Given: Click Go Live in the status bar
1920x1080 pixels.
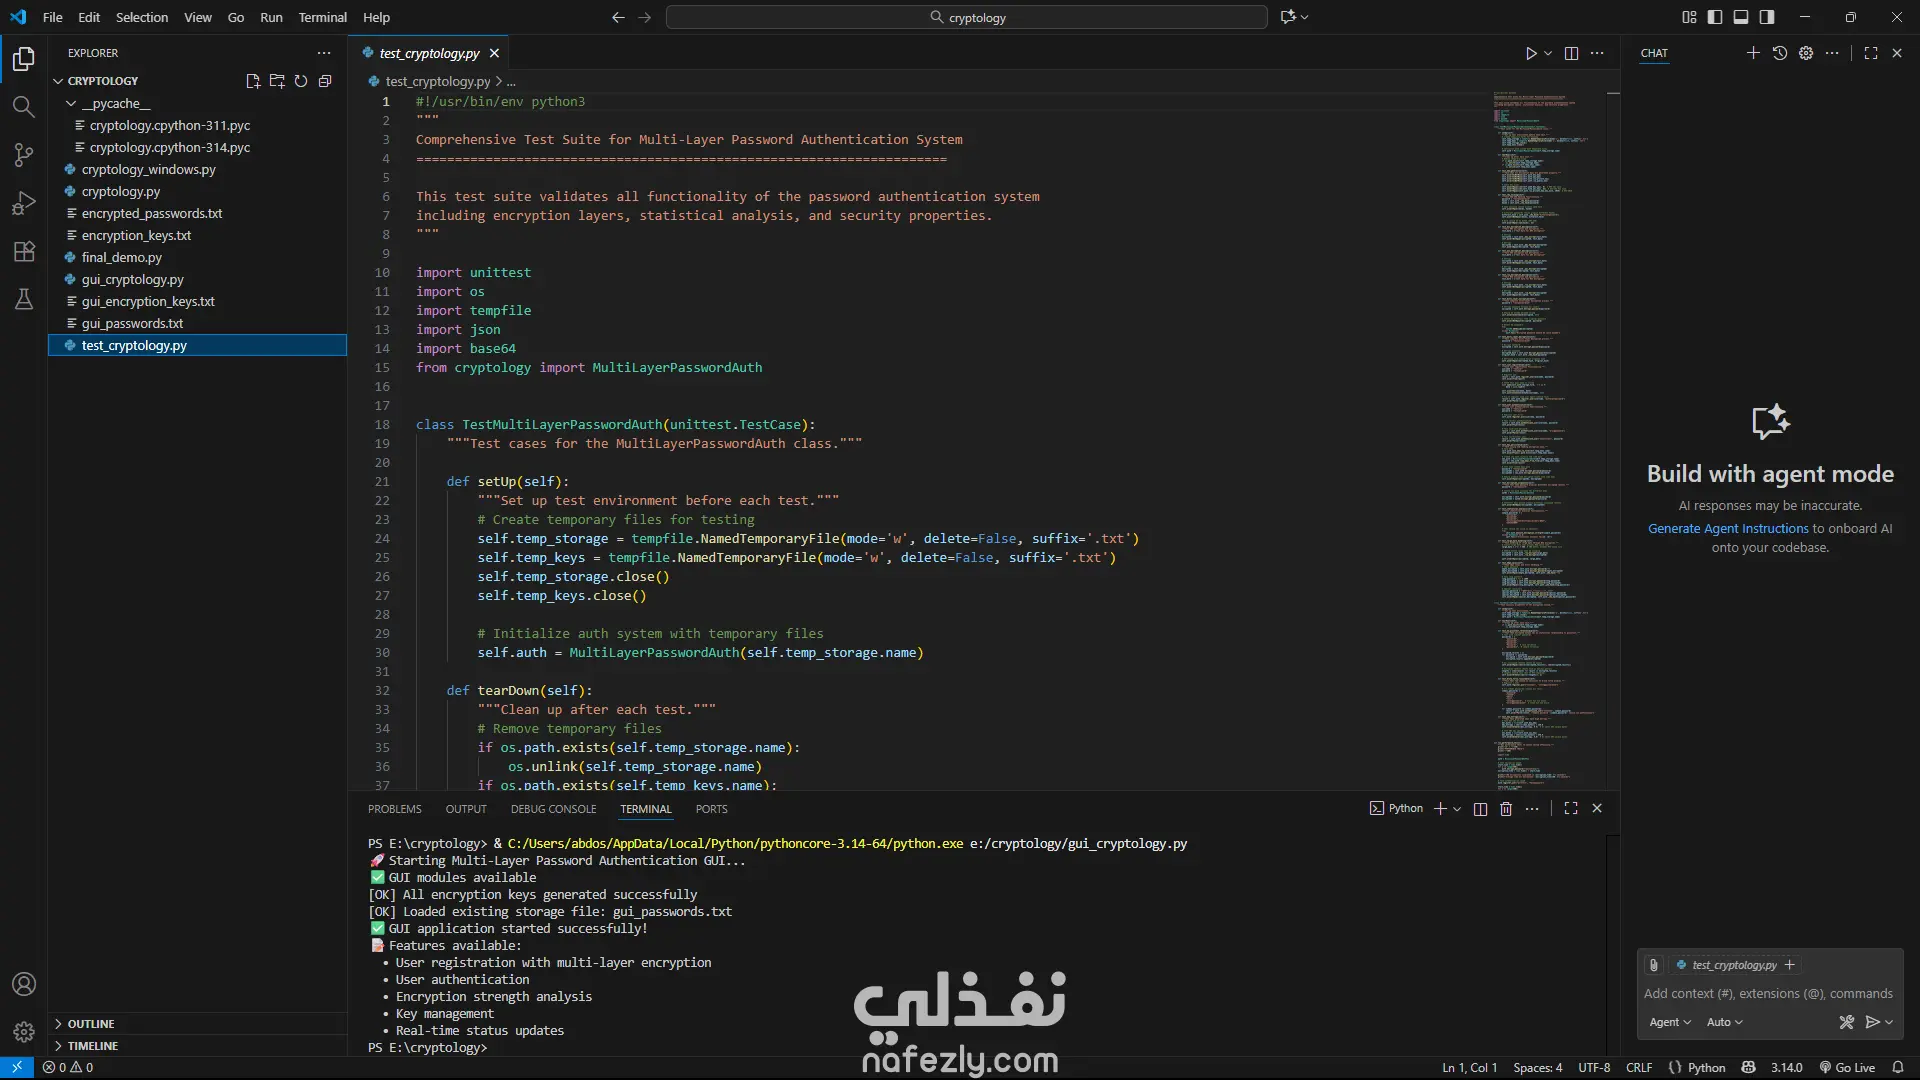Looking at the screenshot, I should point(1847,1067).
